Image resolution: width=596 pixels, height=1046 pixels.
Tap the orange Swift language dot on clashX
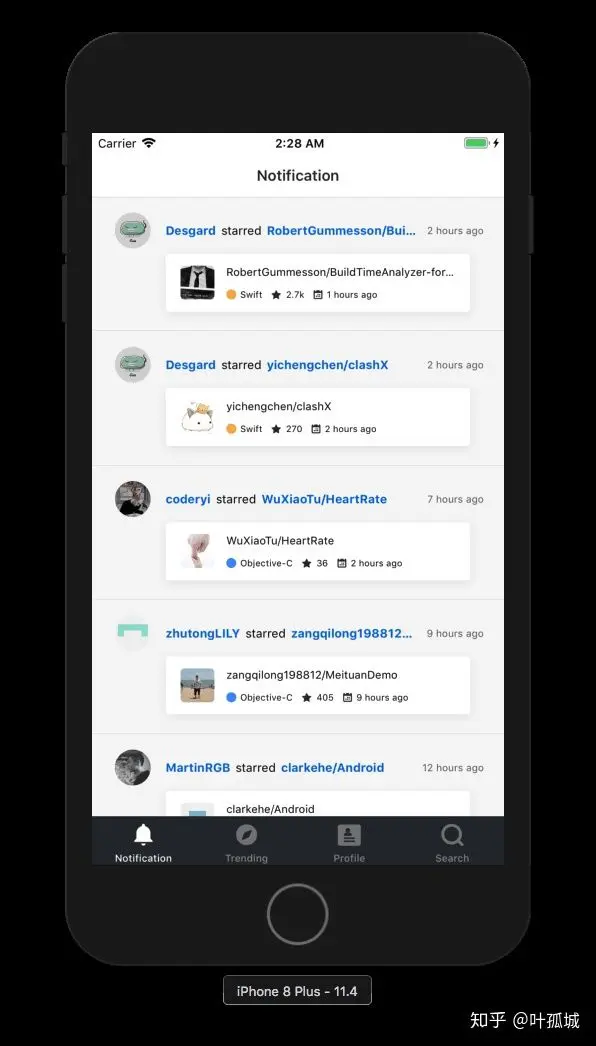[x=231, y=429]
